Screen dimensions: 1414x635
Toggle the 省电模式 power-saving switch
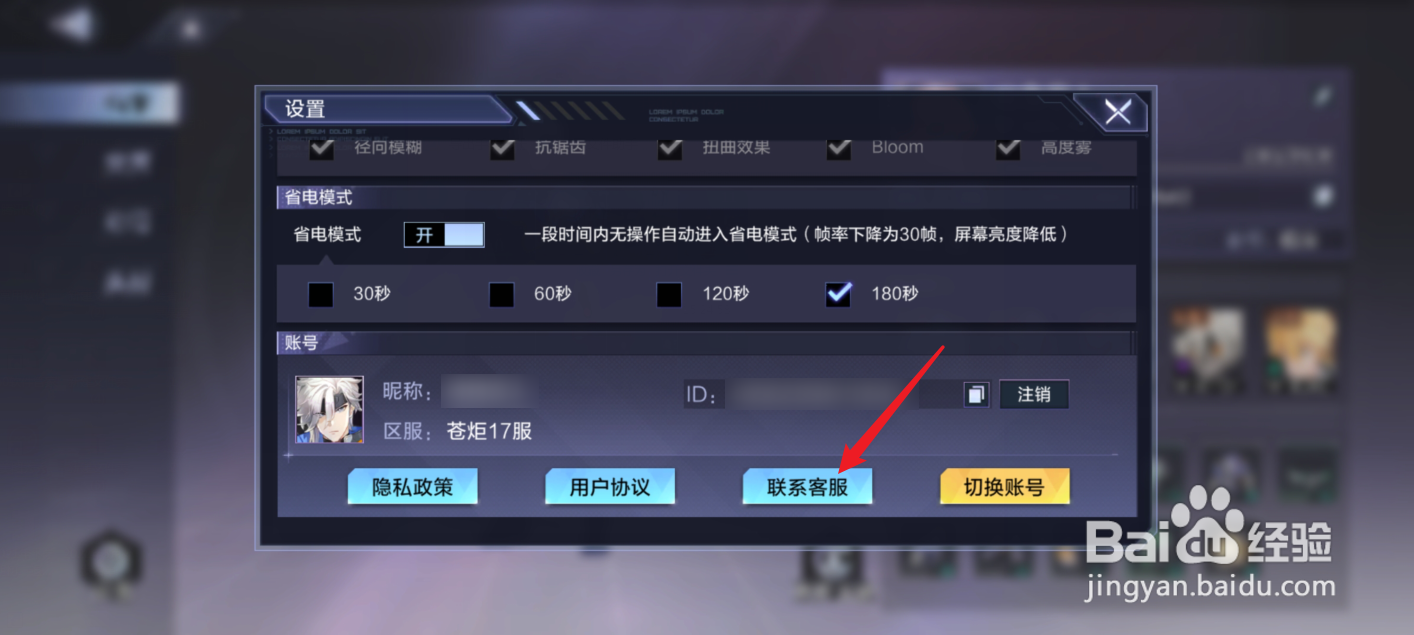[444, 235]
